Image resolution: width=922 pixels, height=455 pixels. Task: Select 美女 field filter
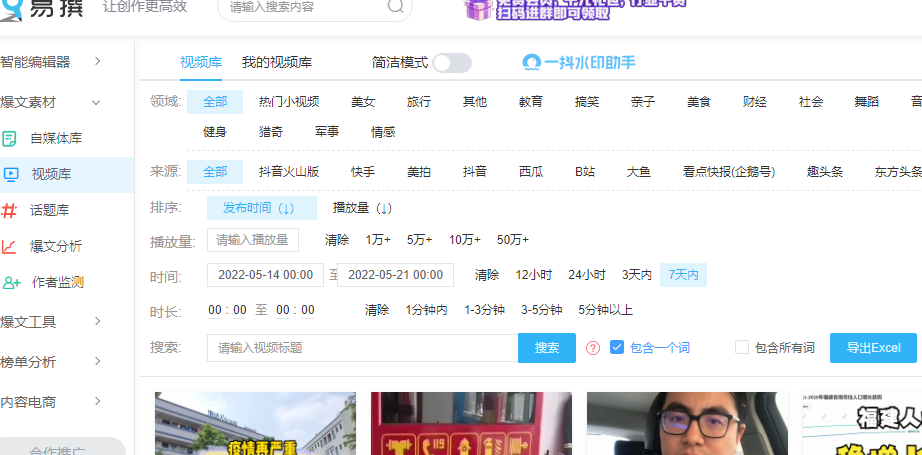363,102
